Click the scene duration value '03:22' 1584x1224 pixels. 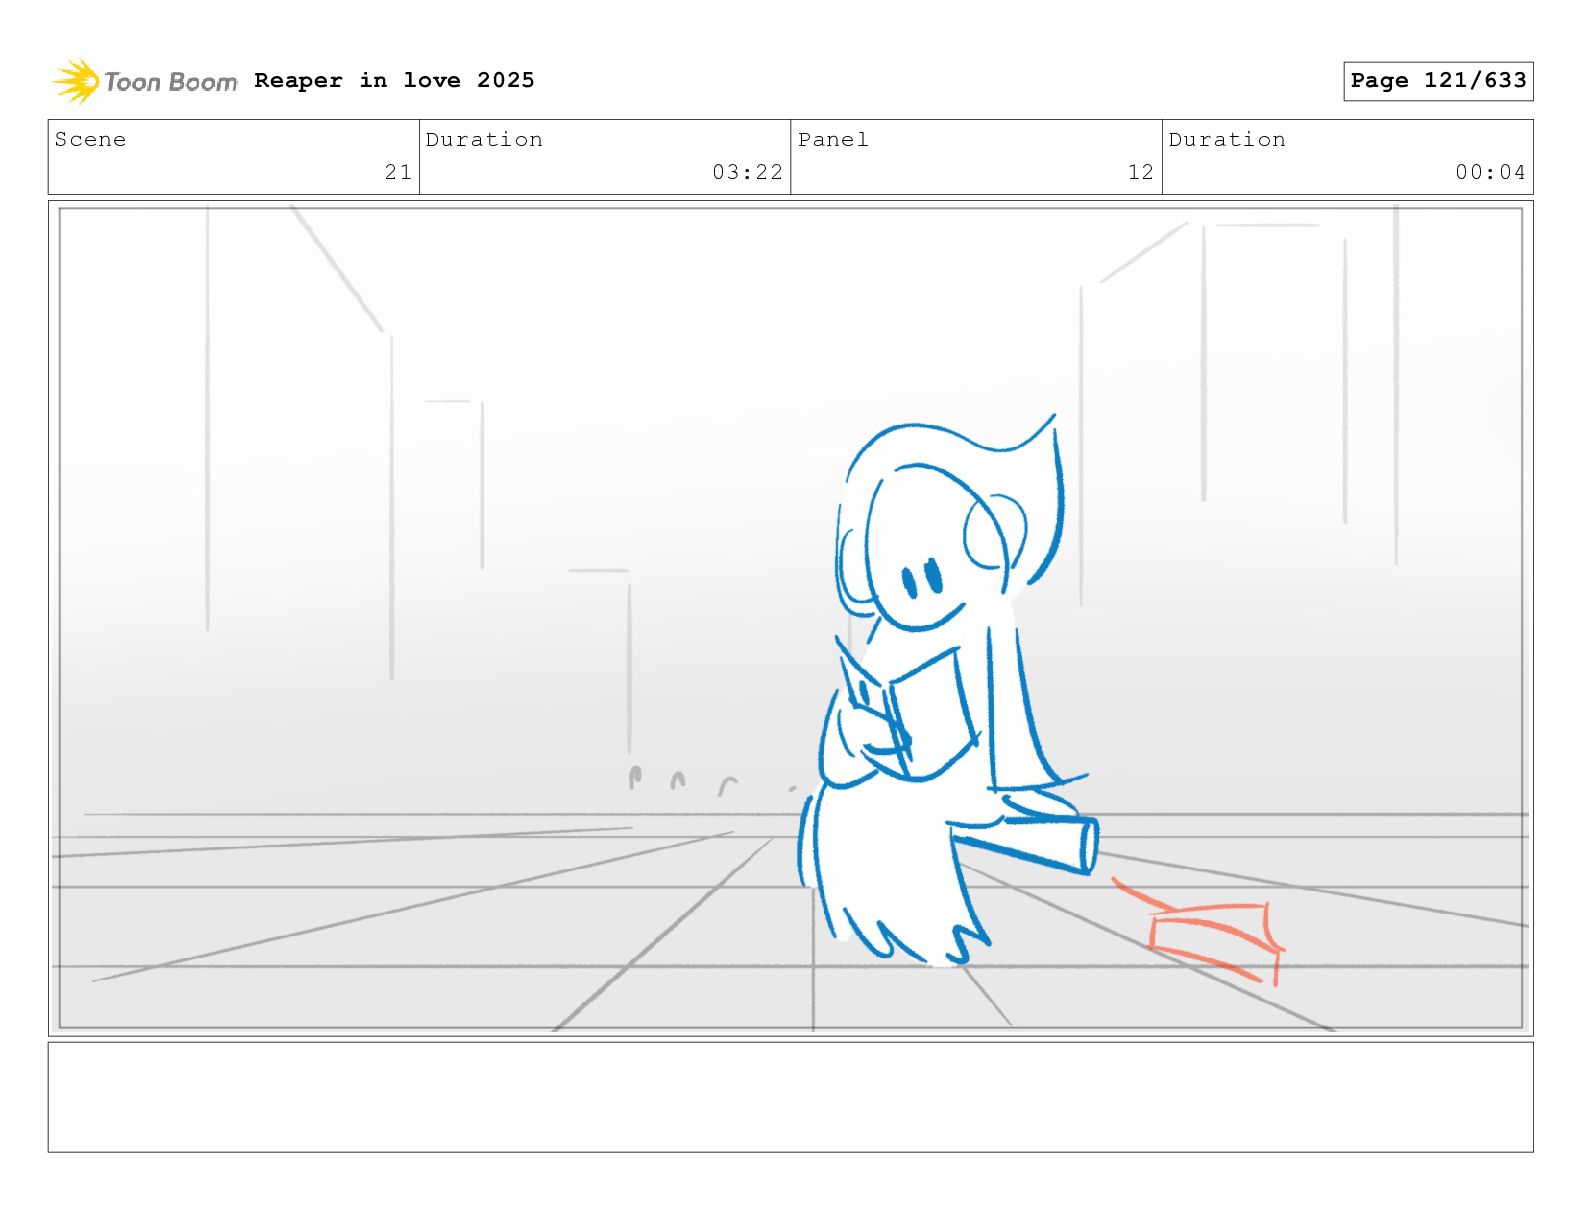click(x=747, y=172)
